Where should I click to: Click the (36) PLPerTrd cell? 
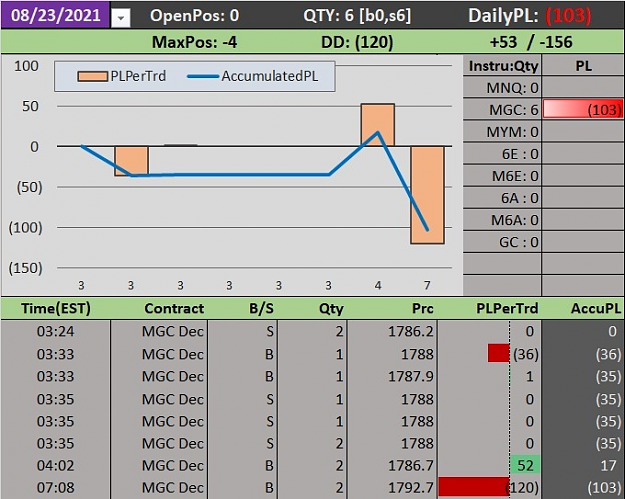(489, 354)
